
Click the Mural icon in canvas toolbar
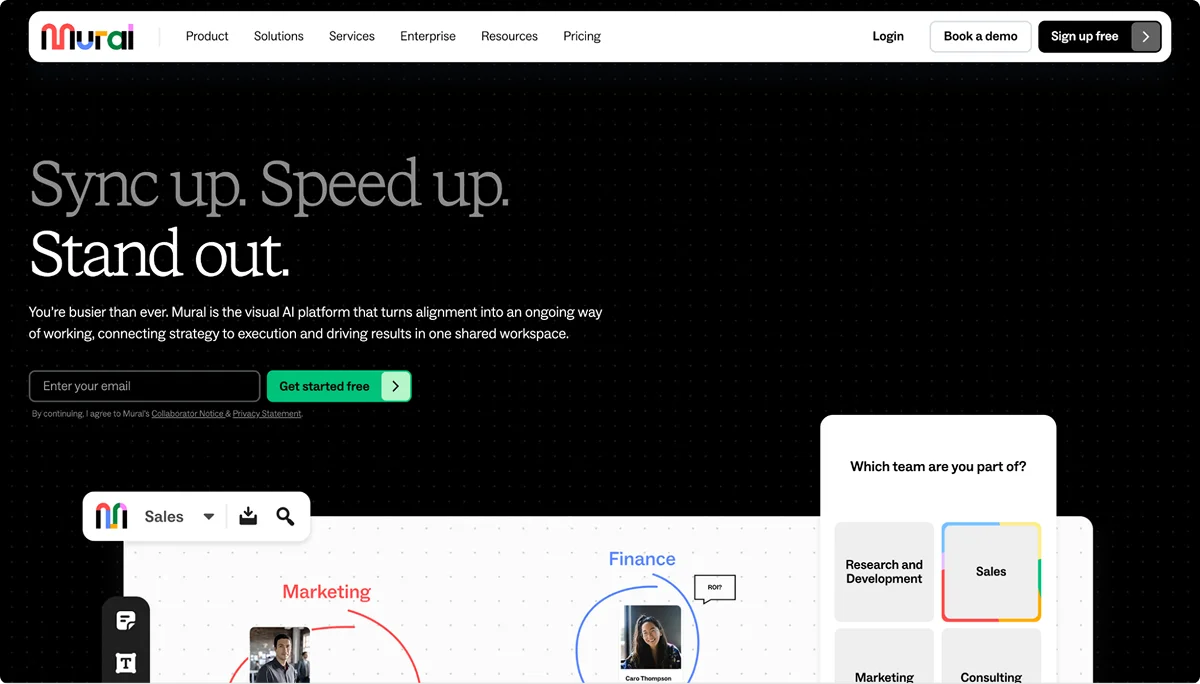tap(111, 516)
